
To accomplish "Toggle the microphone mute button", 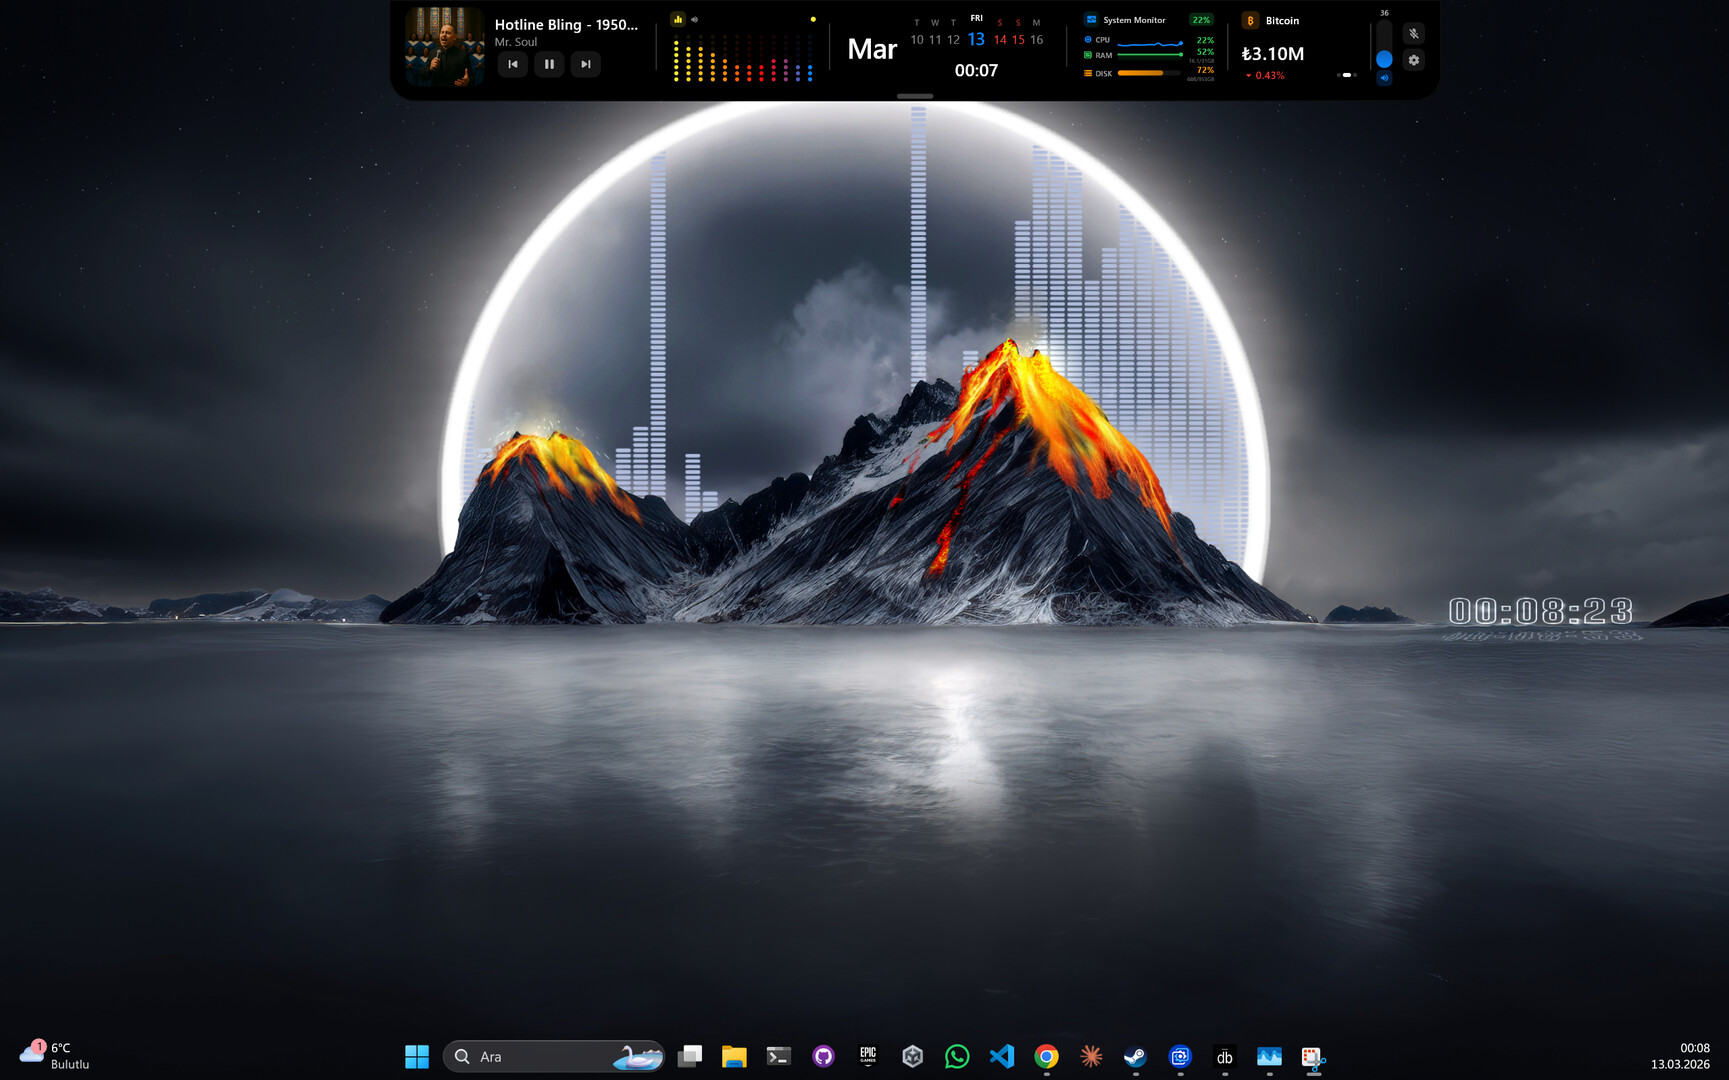I will 1413,34.
